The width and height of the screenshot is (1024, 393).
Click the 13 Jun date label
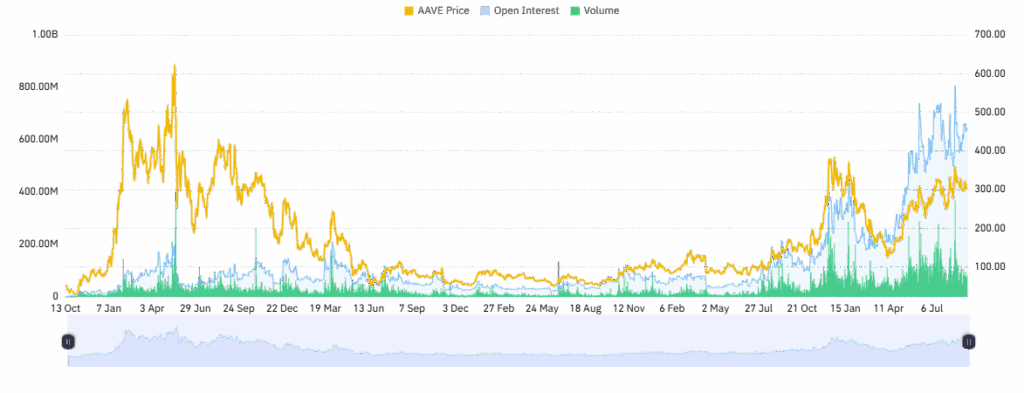tap(368, 308)
